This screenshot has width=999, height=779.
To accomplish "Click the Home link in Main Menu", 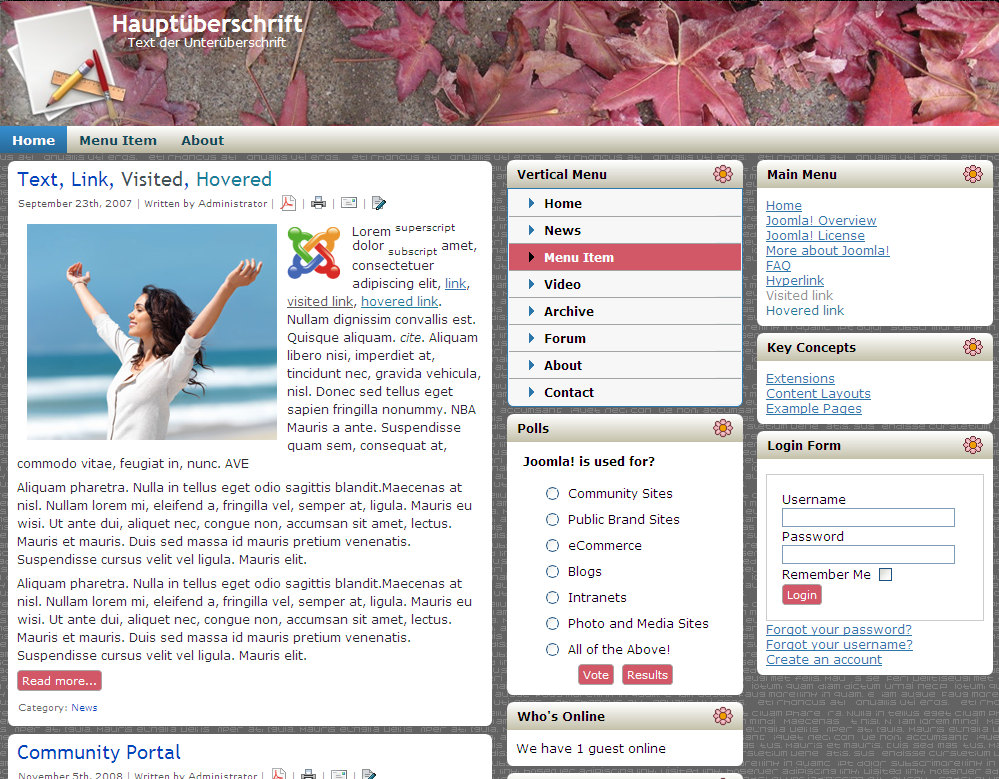I will [x=784, y=206].
